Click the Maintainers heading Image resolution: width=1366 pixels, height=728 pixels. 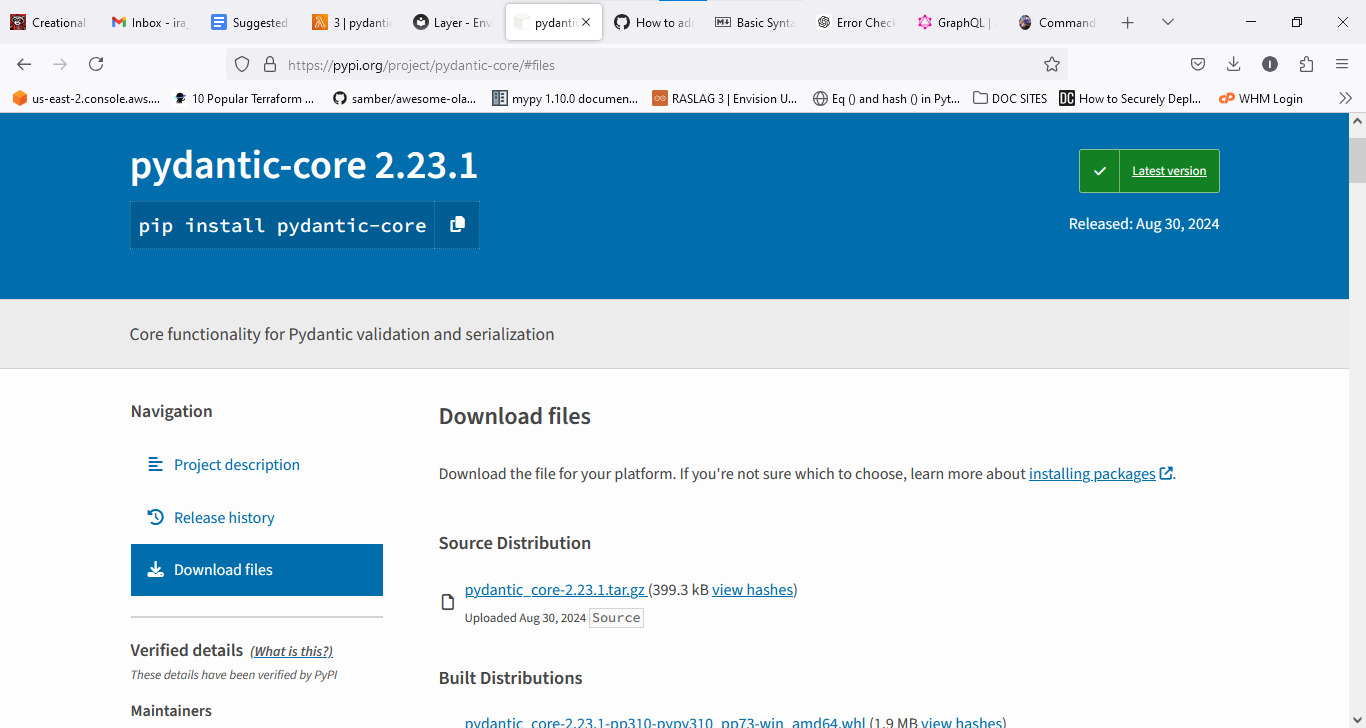(x=171, y=711)
